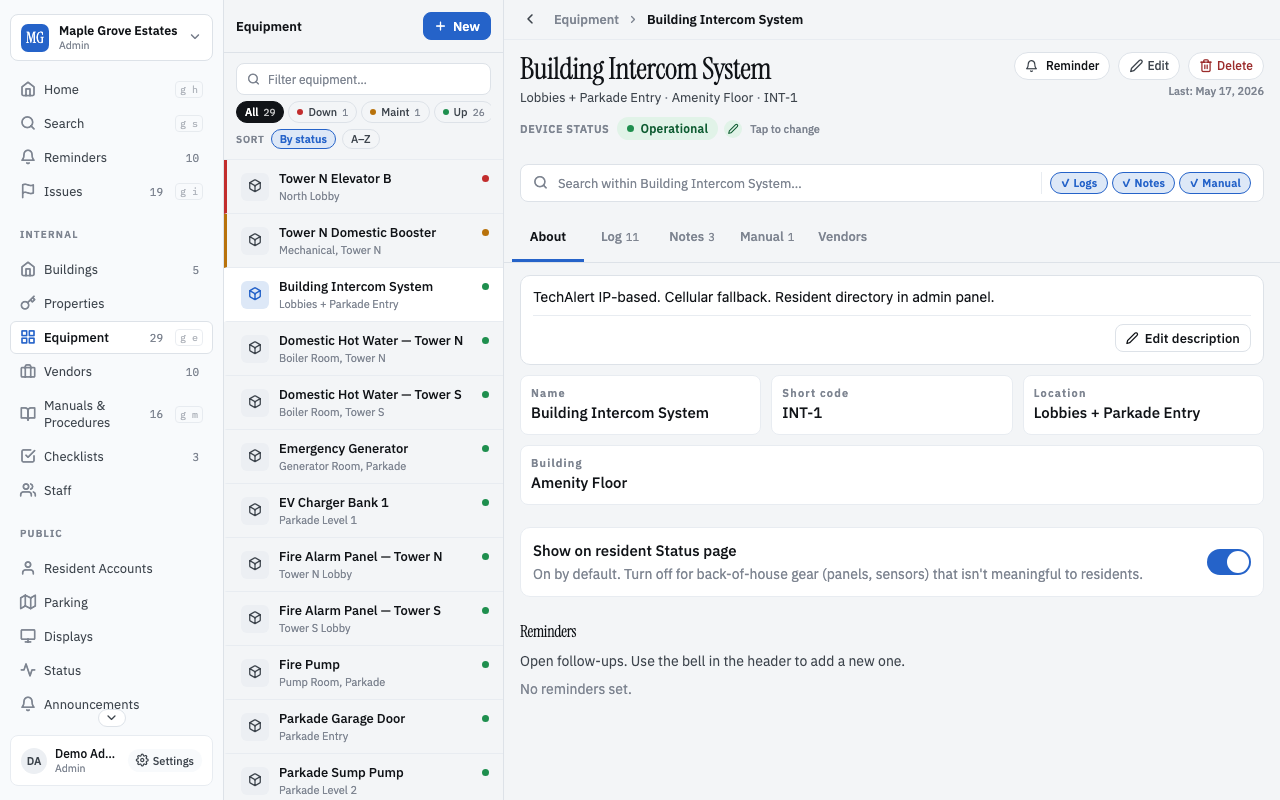This screenshot has height=800, width=1280.
Task: Open EV Charger Bank 1
Action: [364, 511]
